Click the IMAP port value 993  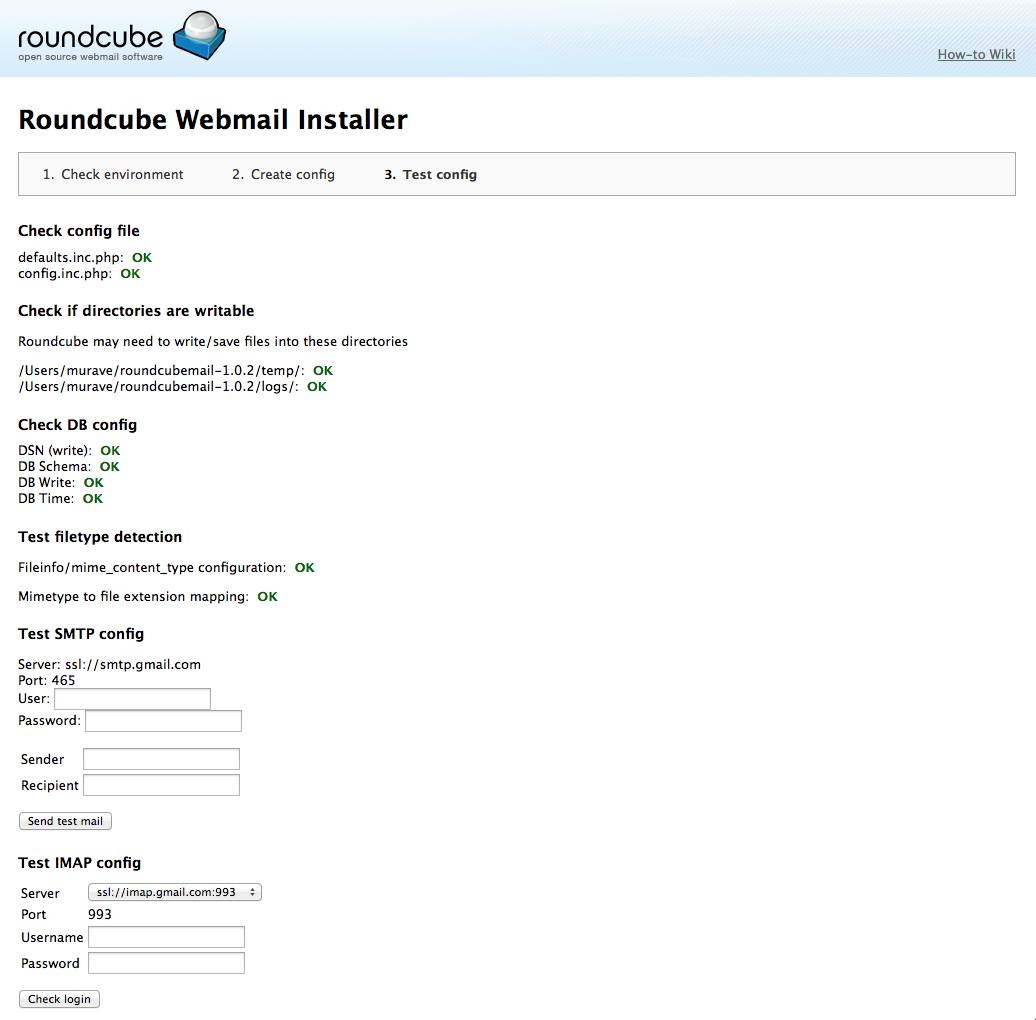tap(100, 914)
